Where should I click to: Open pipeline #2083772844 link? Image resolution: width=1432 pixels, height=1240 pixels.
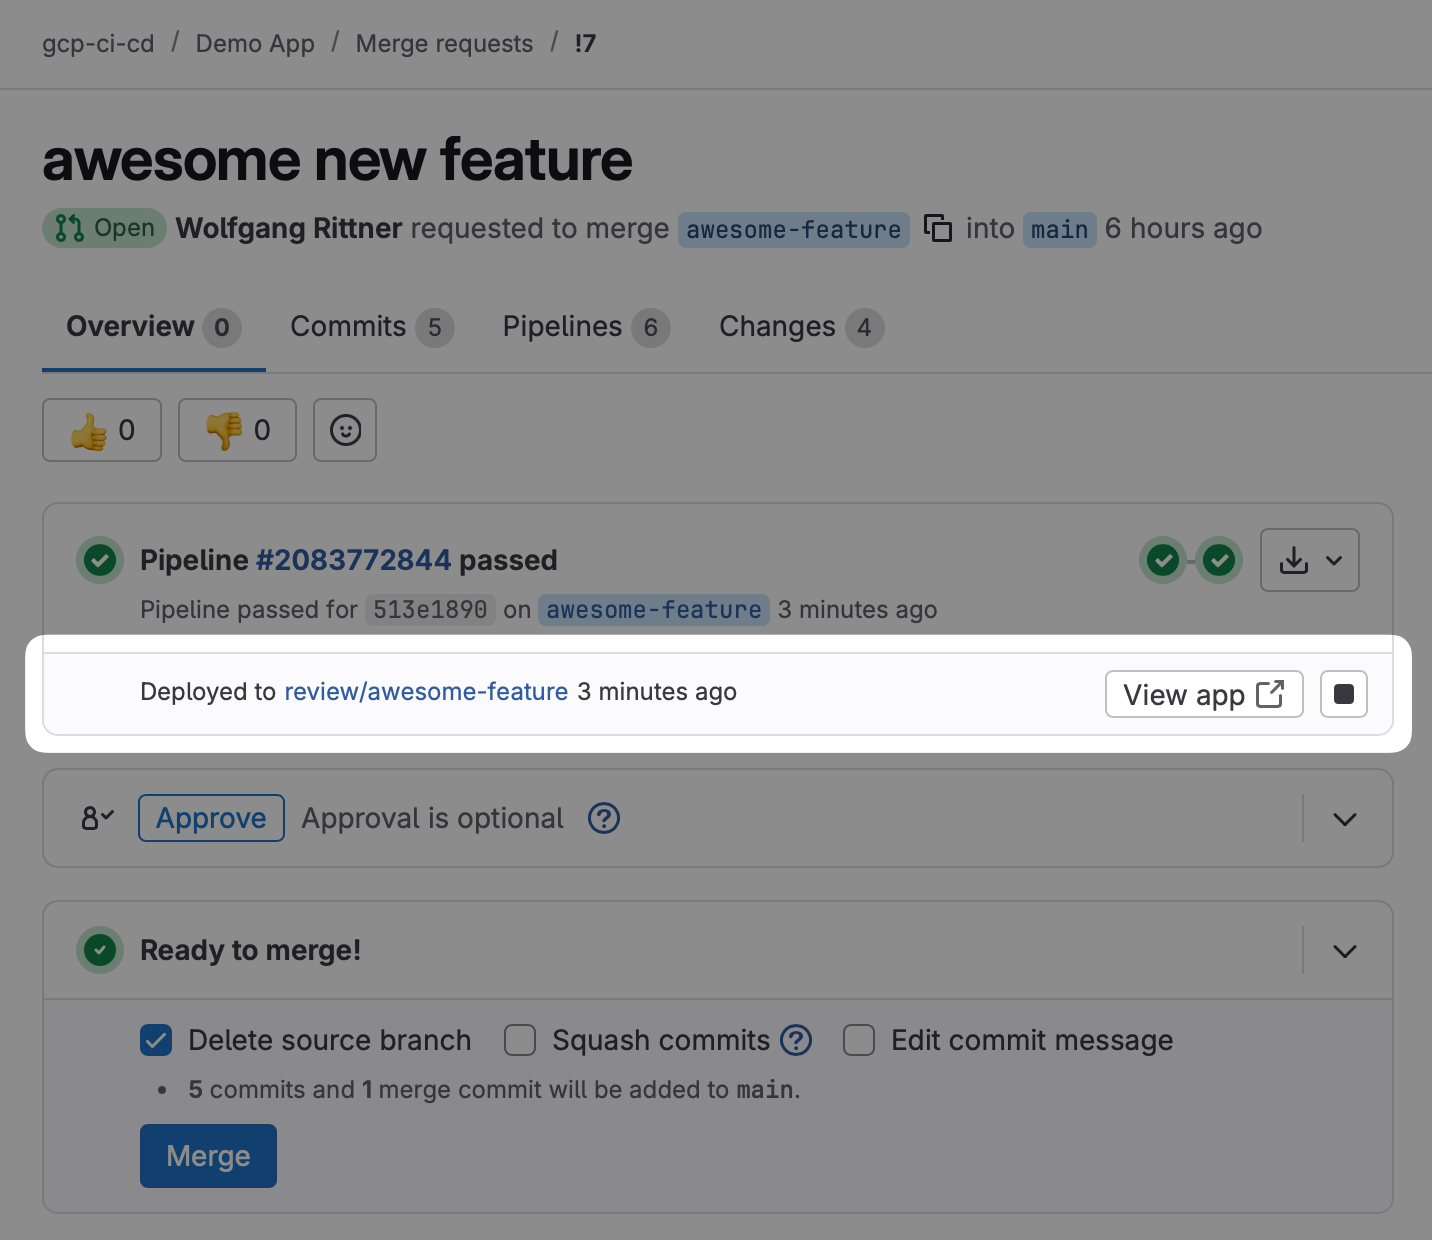tap(353, 560)
